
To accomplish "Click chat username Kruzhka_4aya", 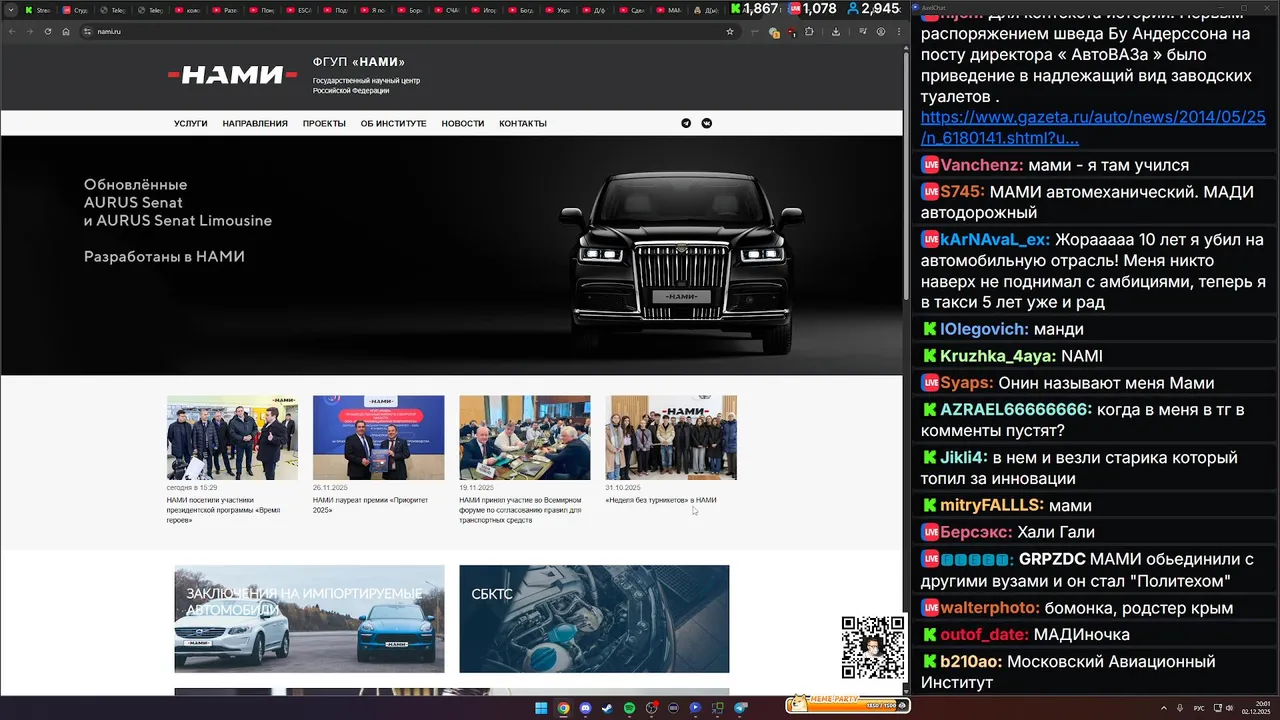I will tap(996, 356).
